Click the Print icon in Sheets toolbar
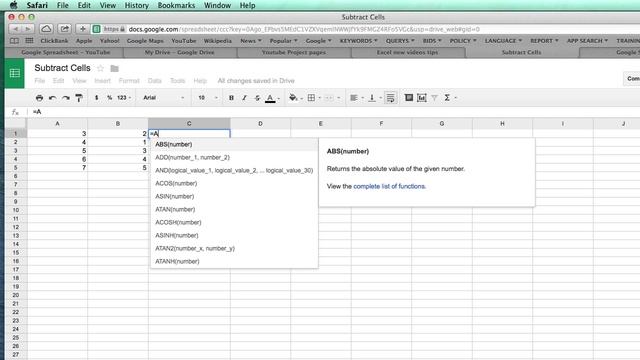The width and height of the screenshot is (640, 360). coord(39,98)
